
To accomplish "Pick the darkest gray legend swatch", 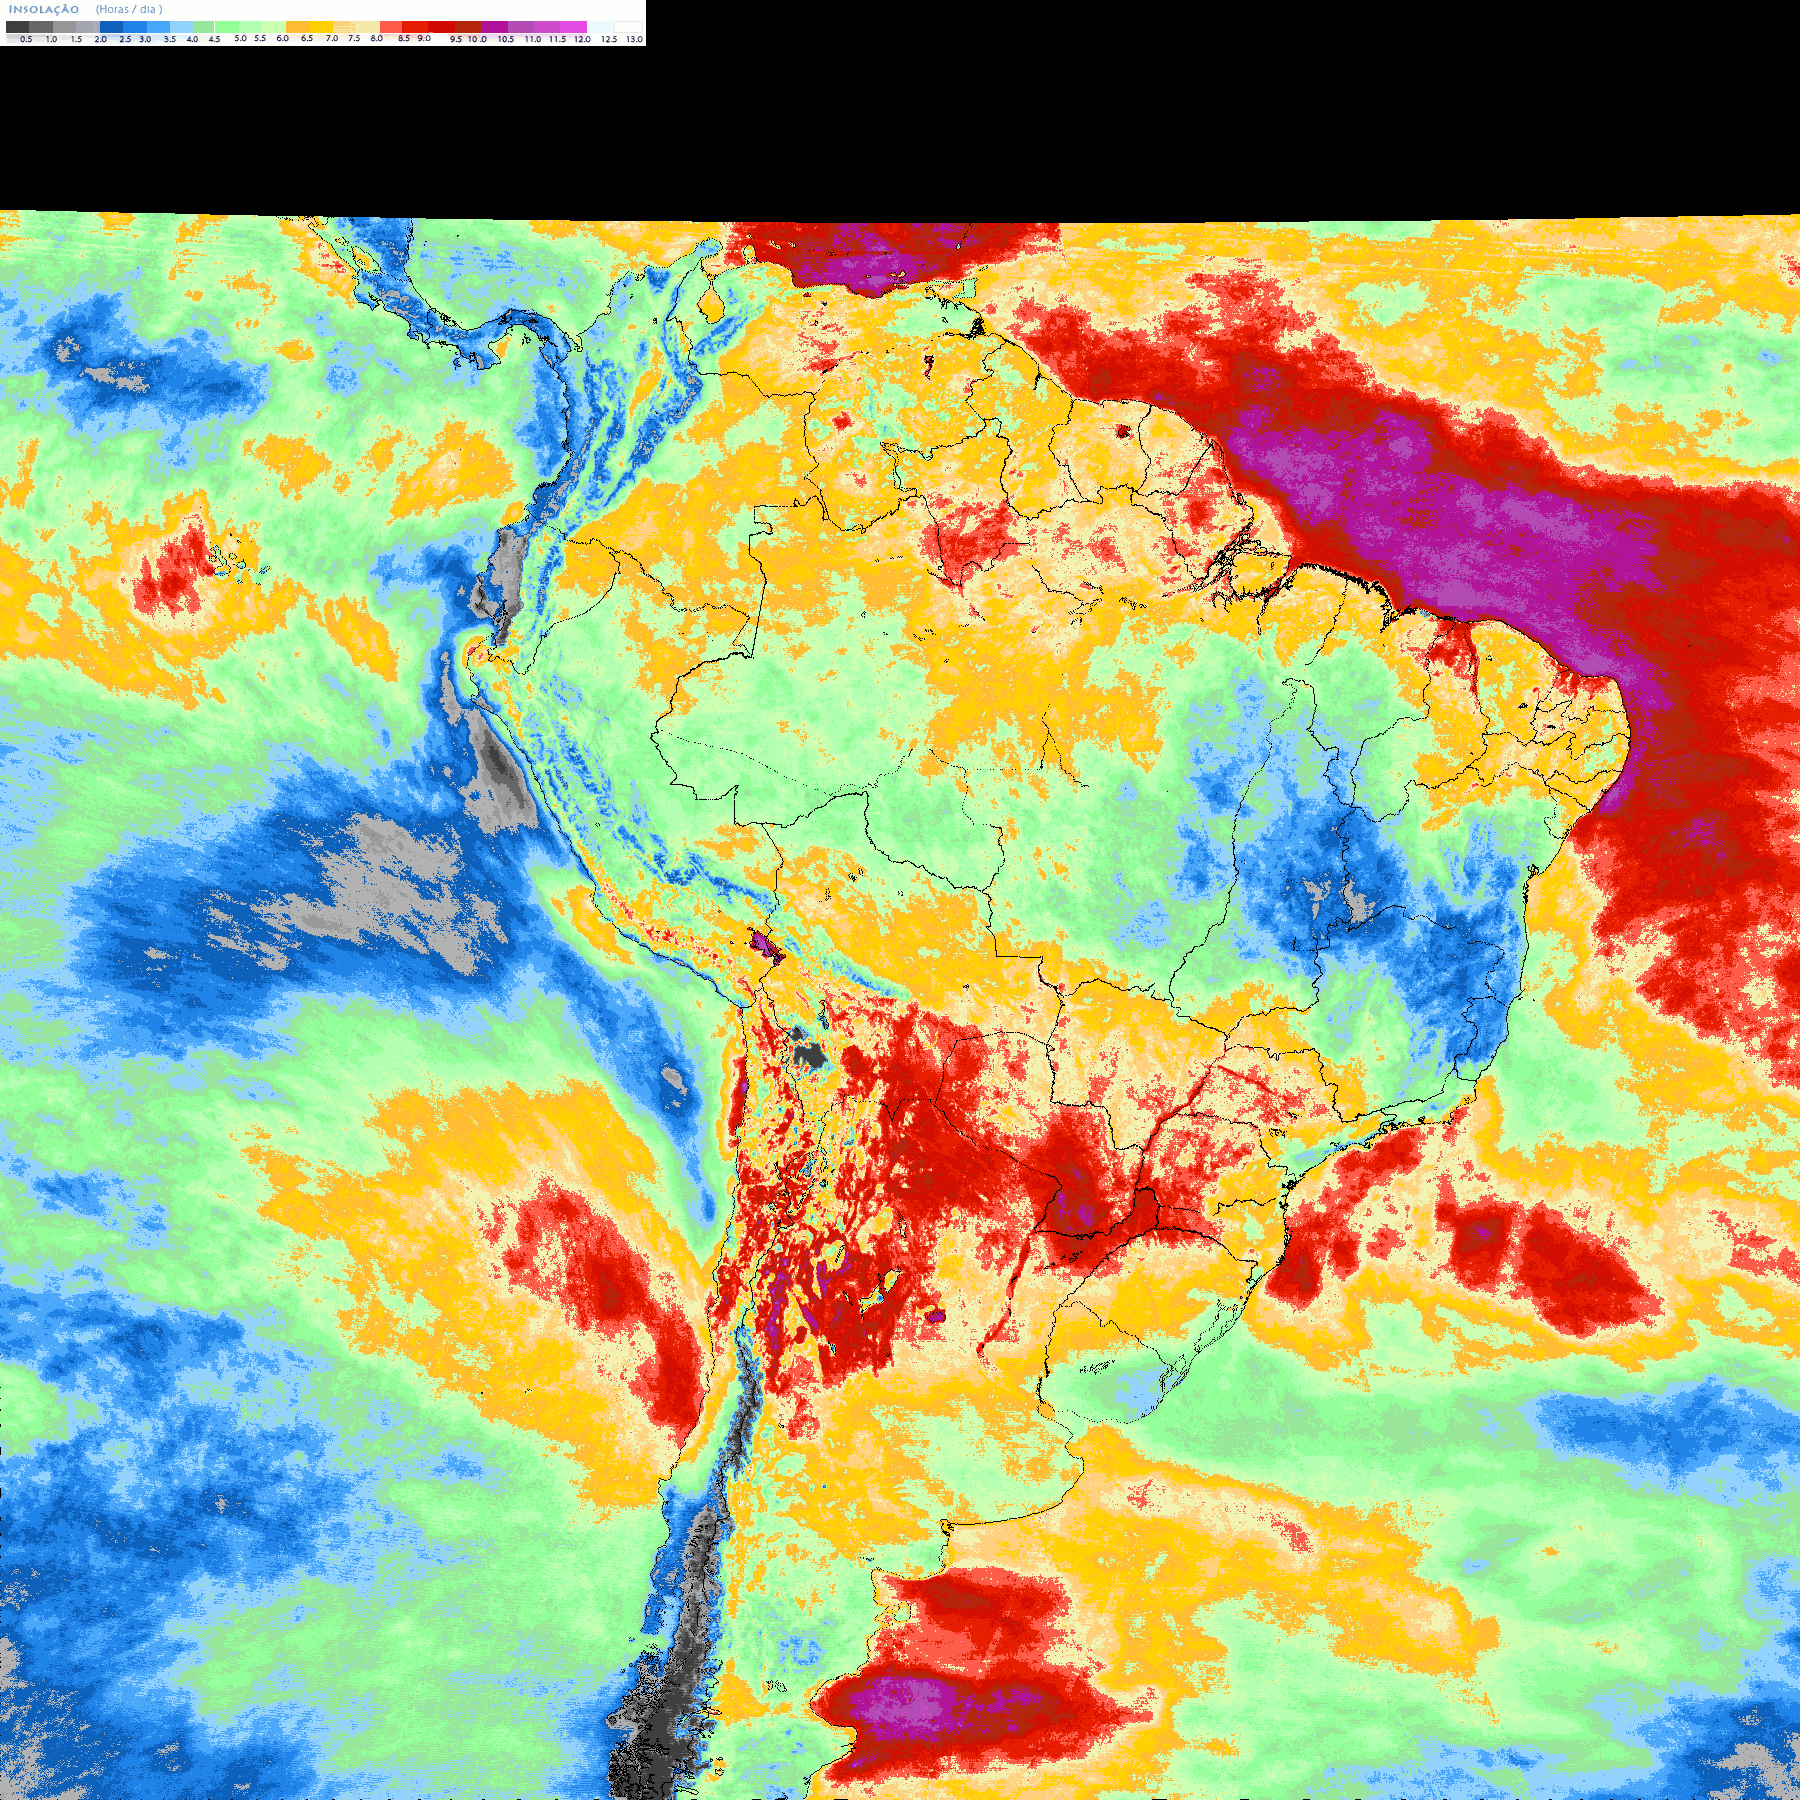I will click(17, 27).
